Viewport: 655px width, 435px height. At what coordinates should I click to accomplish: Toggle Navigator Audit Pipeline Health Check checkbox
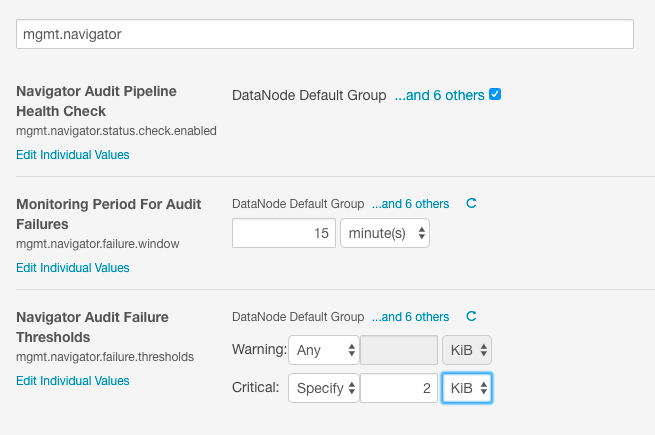click(495, 95)
